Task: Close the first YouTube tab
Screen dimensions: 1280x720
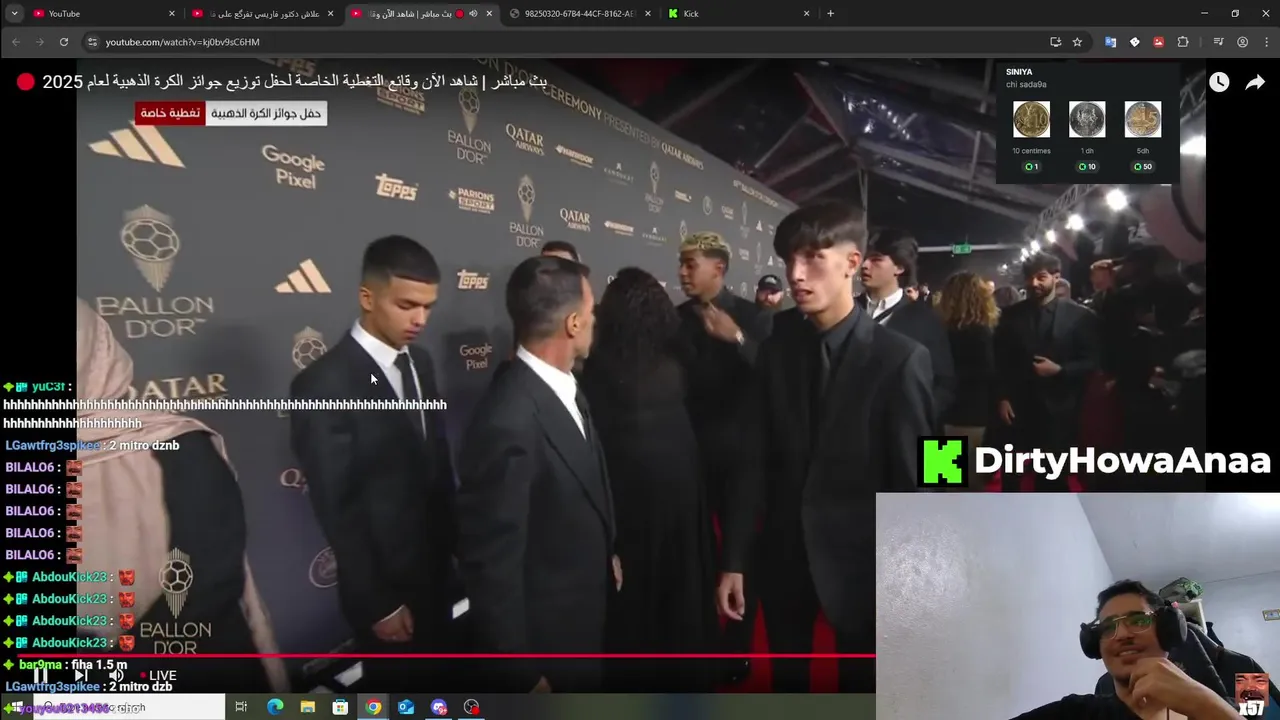Action: coord(172,14)
